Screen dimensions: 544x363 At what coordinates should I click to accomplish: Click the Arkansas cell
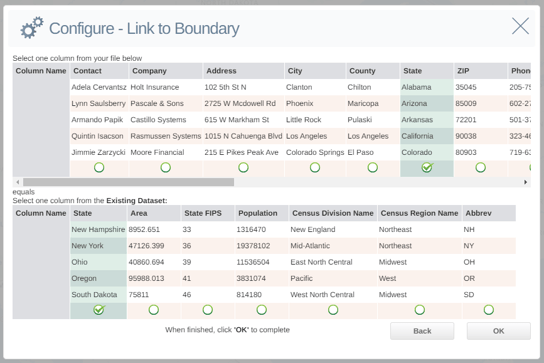click(x=427, y=120)
